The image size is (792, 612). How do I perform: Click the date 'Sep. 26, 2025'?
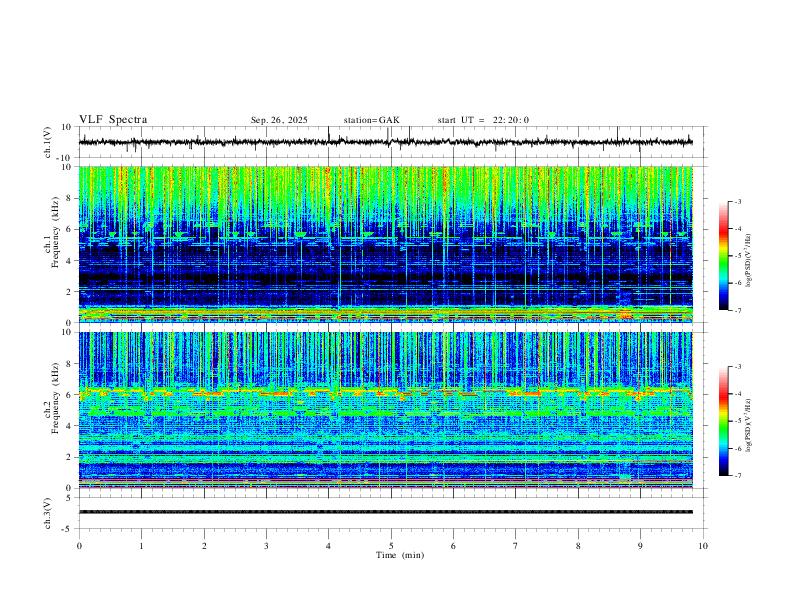coord(279,120)
